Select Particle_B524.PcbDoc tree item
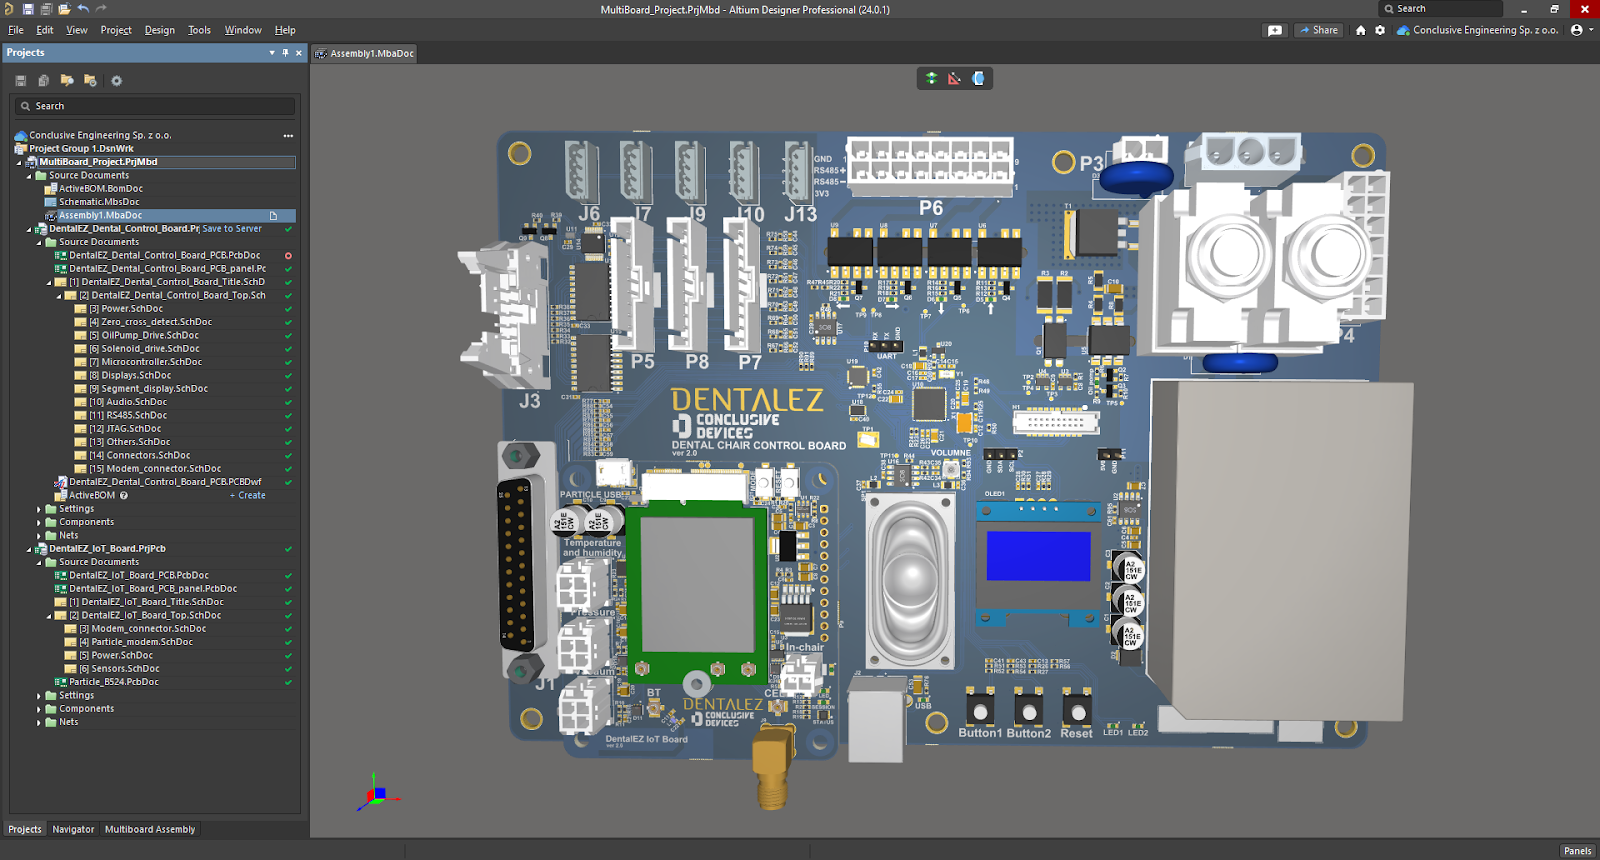The height and width of the screenshot is (860, 1600). tap(113, 682)
